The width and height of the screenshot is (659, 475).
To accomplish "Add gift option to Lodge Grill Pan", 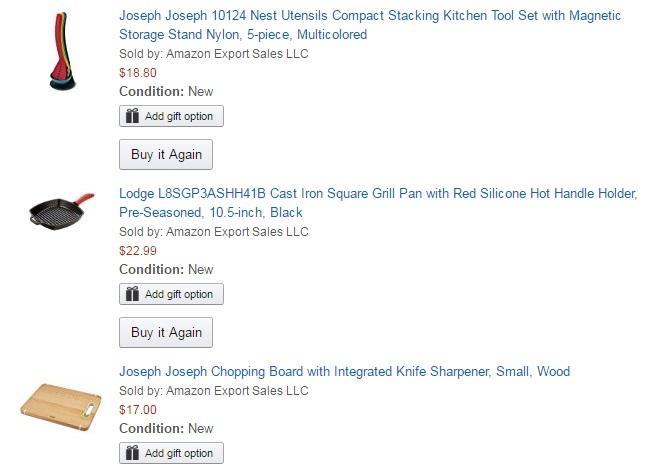I will 178,294.
